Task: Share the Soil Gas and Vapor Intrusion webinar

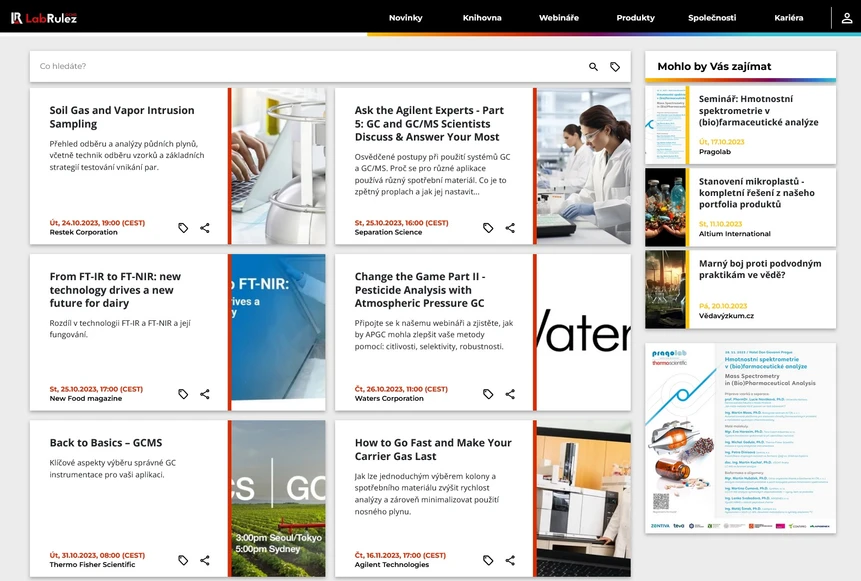Action: (x=205, y=228)
